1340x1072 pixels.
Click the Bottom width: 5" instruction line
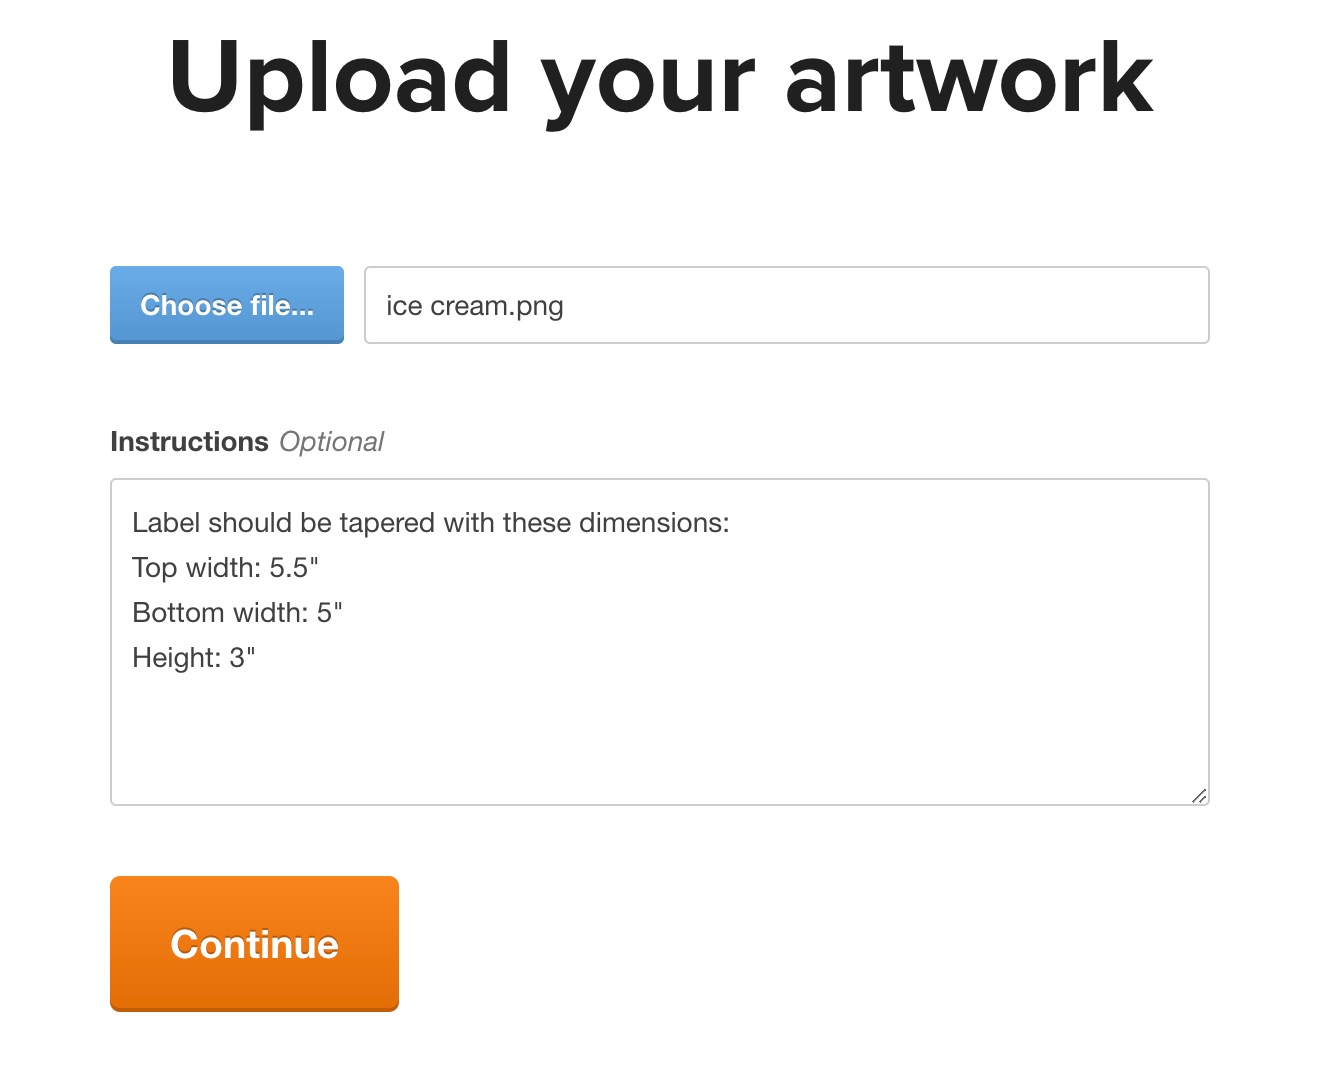click(237, 612)
